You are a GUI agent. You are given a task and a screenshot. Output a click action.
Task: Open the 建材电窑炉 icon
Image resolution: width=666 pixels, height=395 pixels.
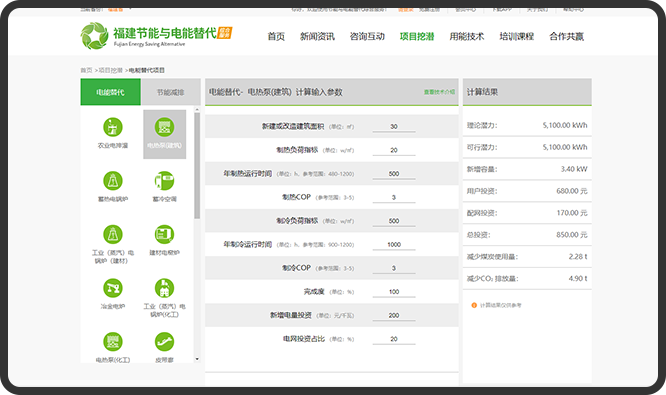pyautogui.click(x=164, y=234)
